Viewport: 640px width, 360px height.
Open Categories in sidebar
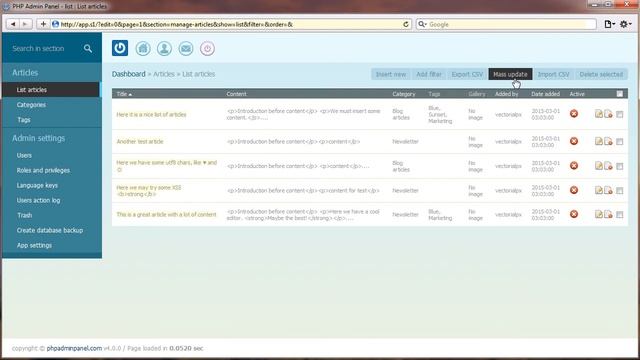31,105
